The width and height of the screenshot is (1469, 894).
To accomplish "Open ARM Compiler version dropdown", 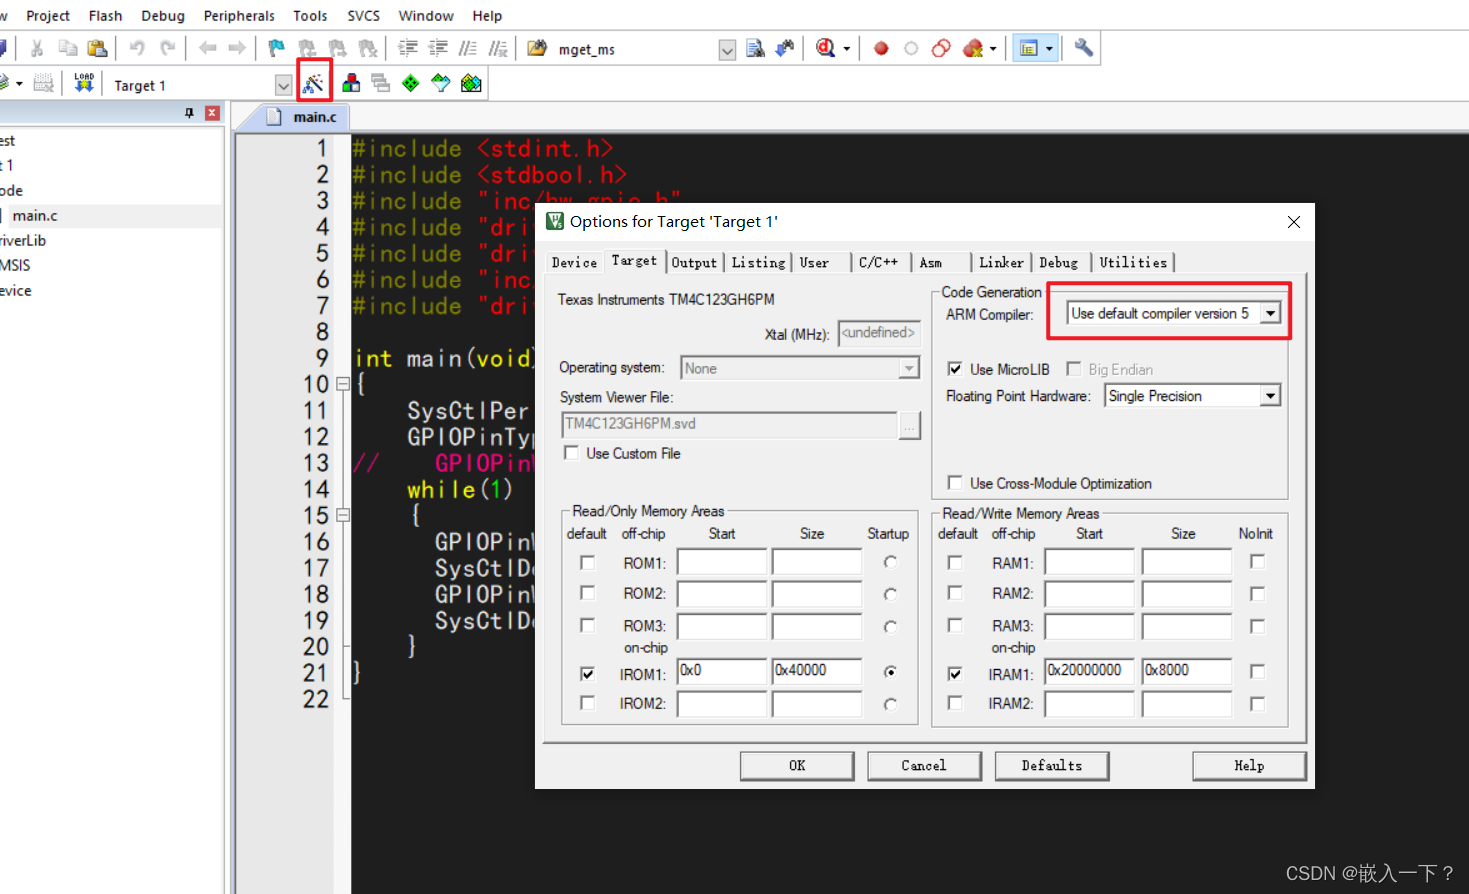I will 1270,314.
